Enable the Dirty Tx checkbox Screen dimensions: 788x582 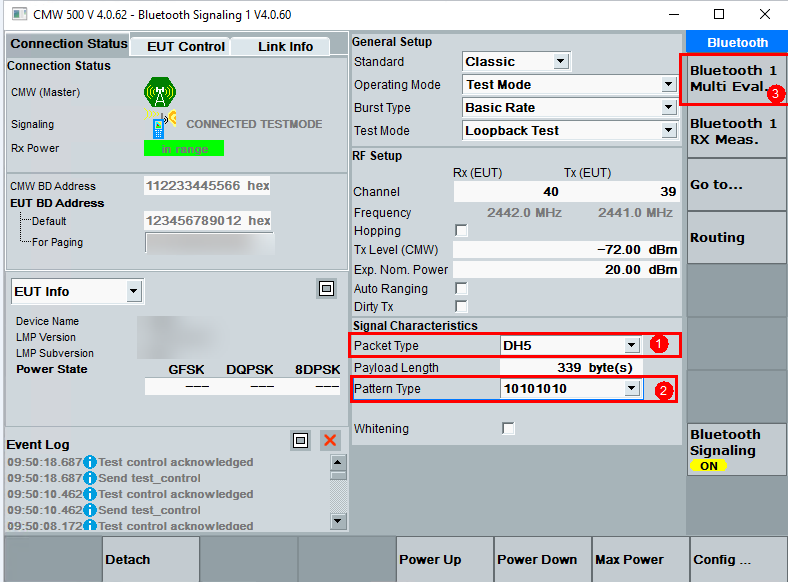[461, 307]
